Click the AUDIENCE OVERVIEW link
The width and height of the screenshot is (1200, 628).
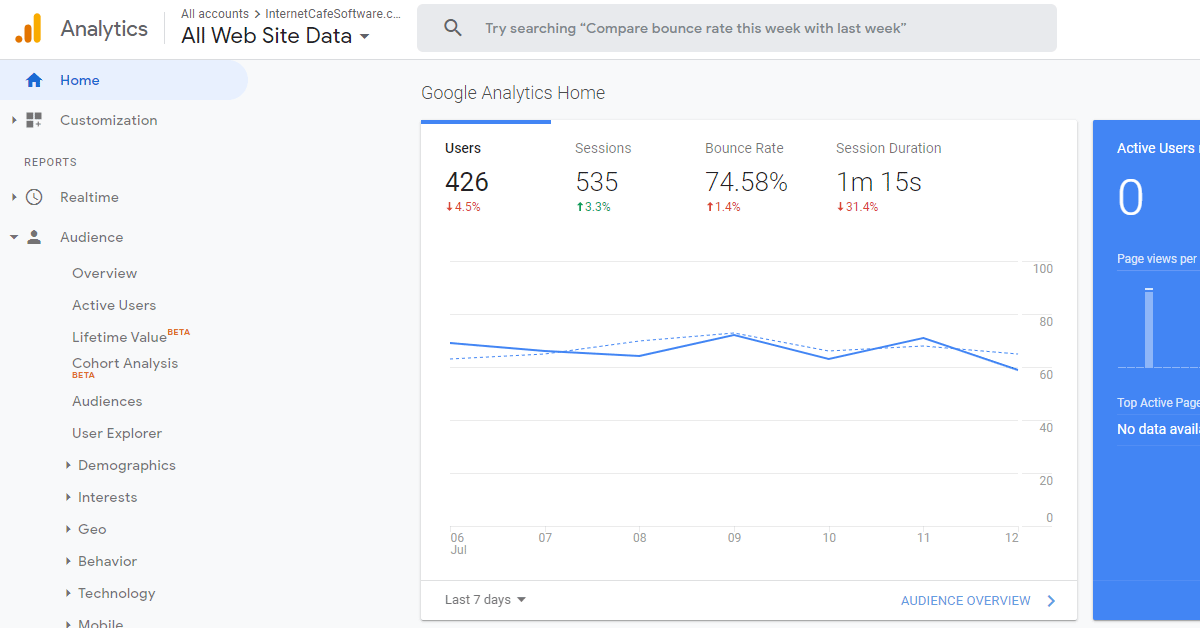(x=965, y=601)
